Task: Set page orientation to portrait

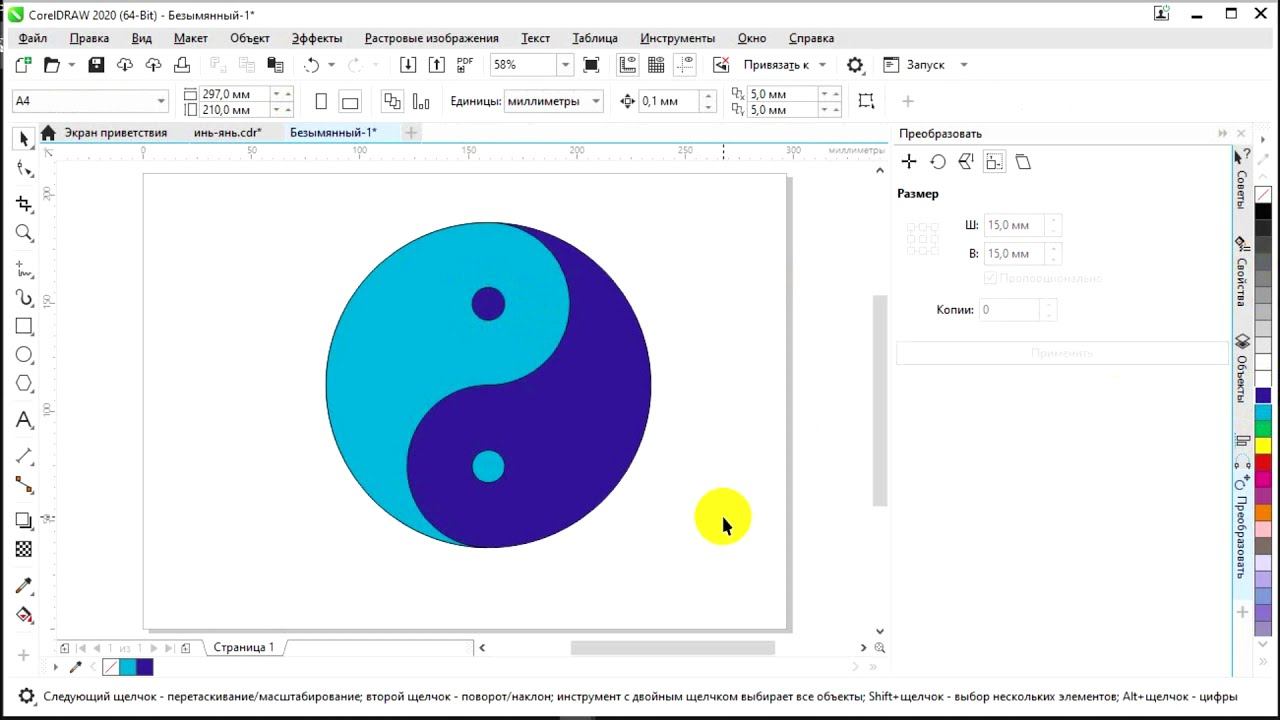Action: click(x=321, y=101)
